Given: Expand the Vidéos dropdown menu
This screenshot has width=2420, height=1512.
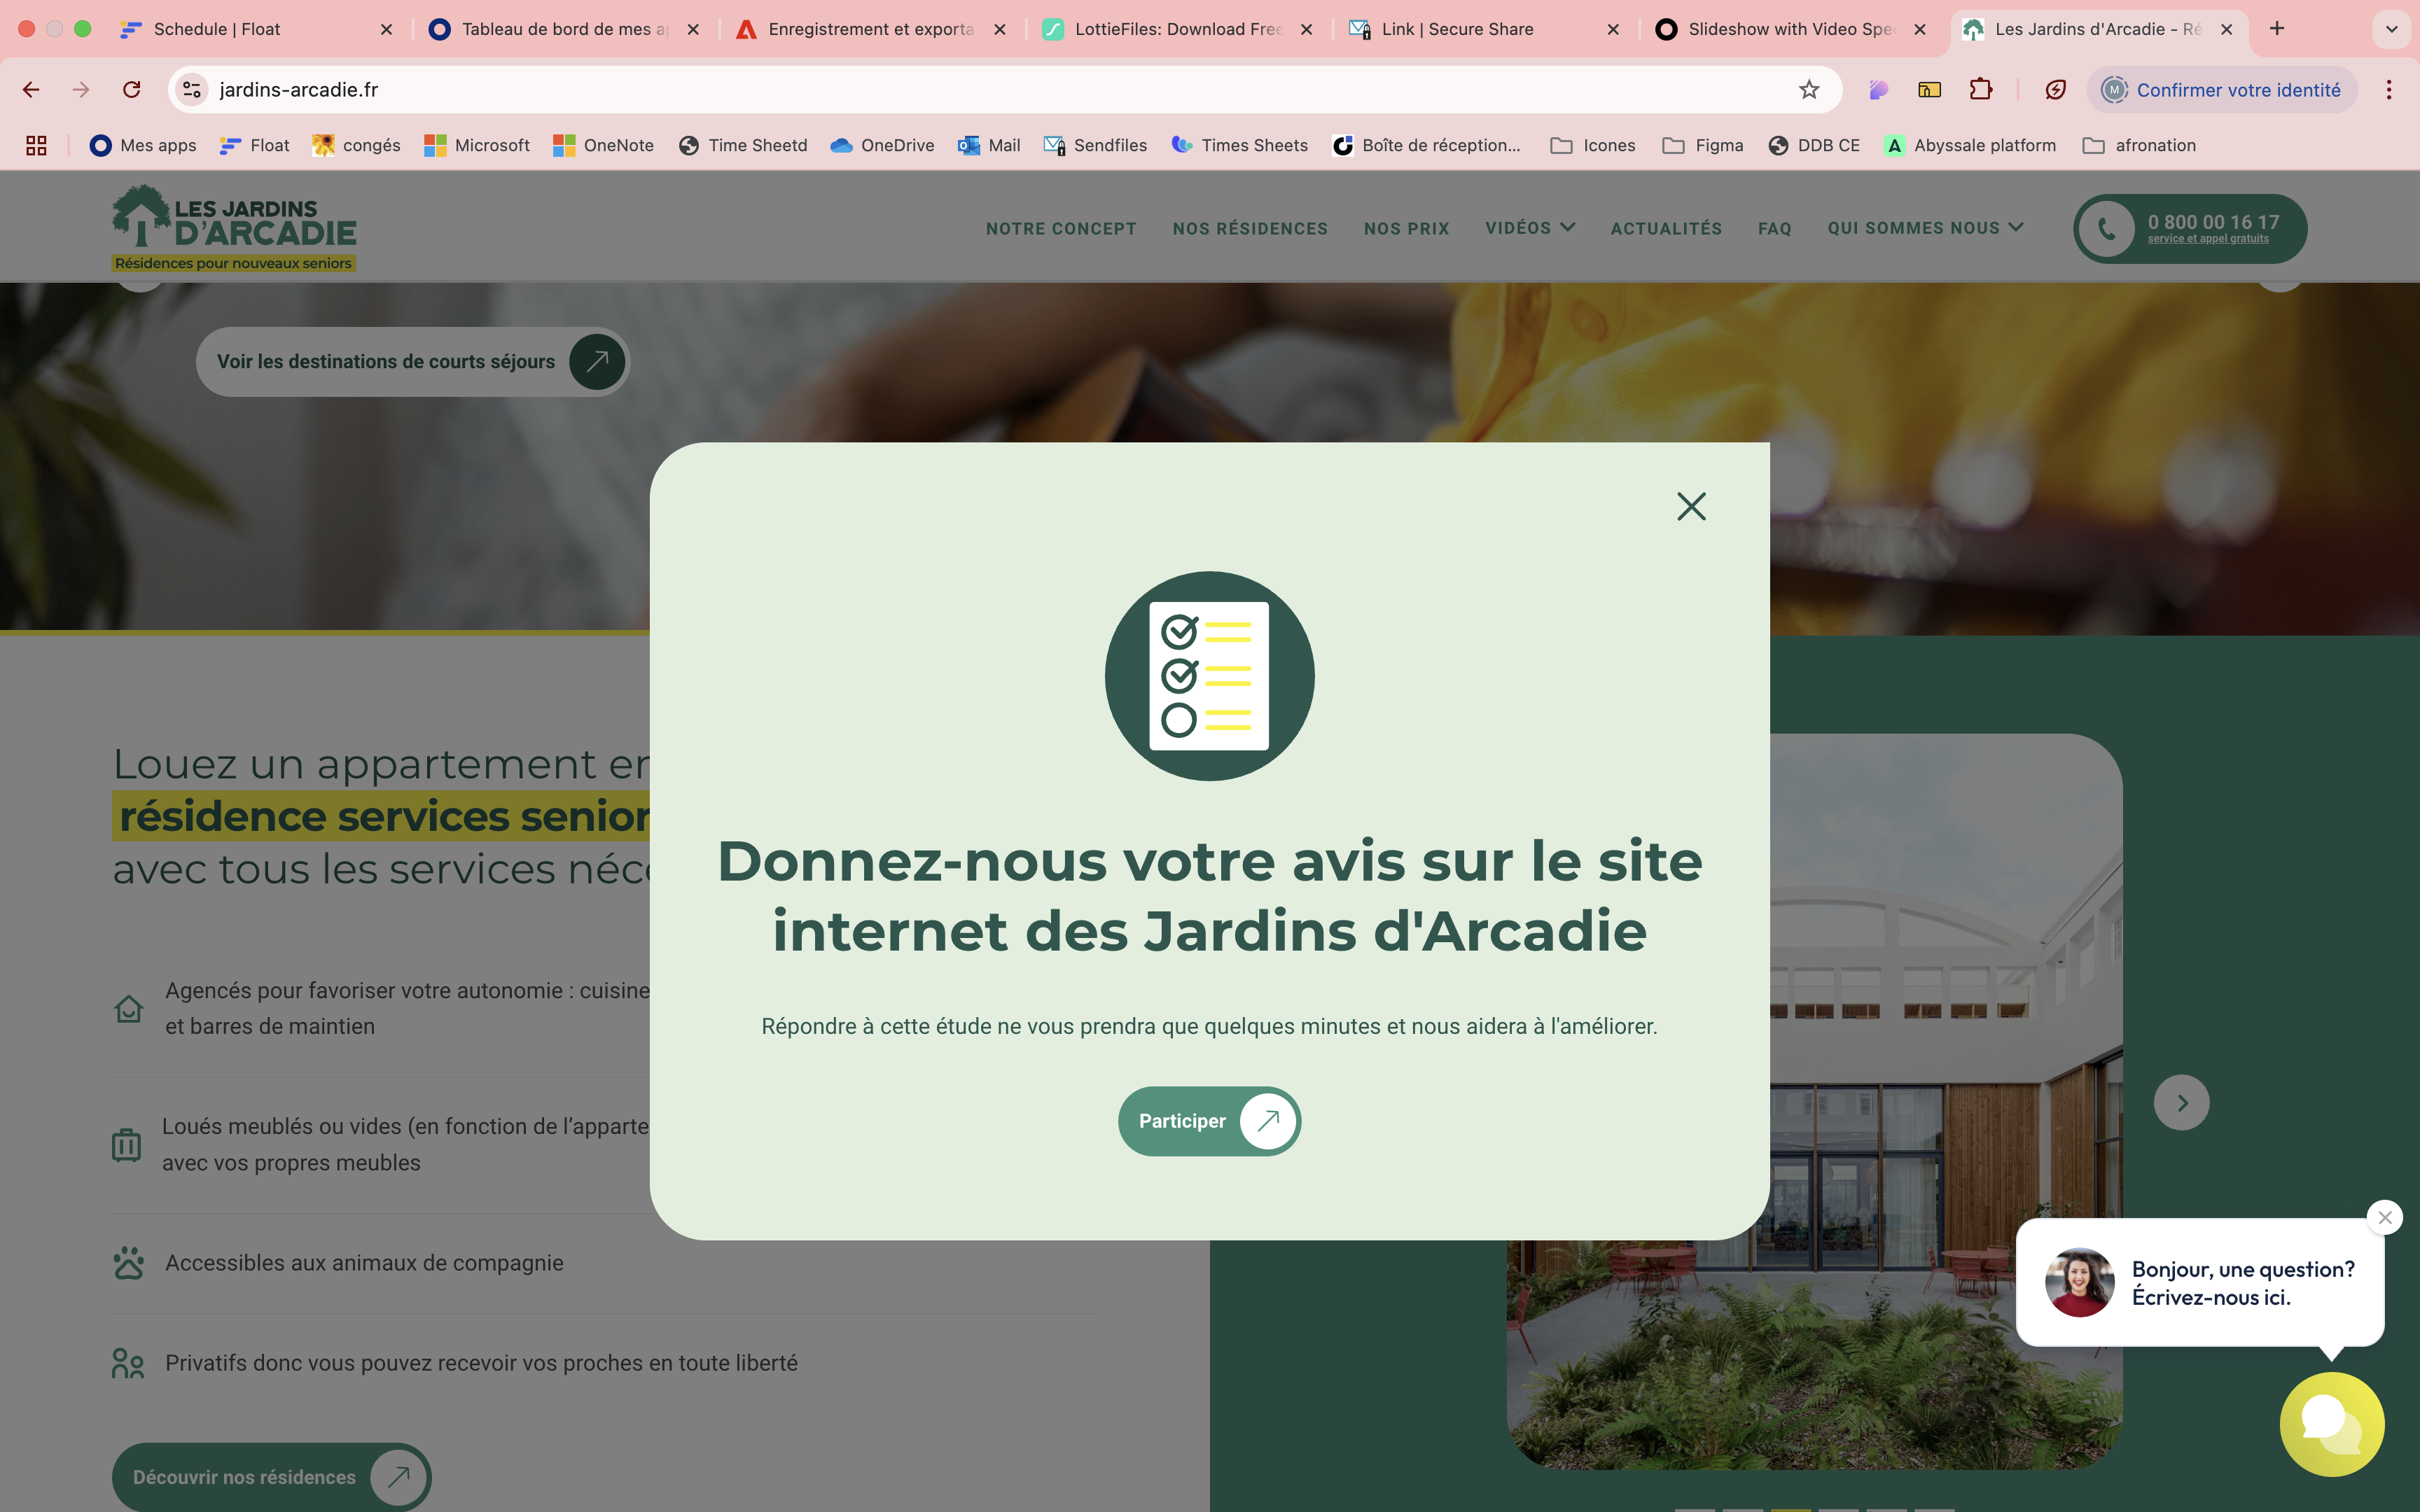Looking at the screenshot, I should click(1529, 227).
